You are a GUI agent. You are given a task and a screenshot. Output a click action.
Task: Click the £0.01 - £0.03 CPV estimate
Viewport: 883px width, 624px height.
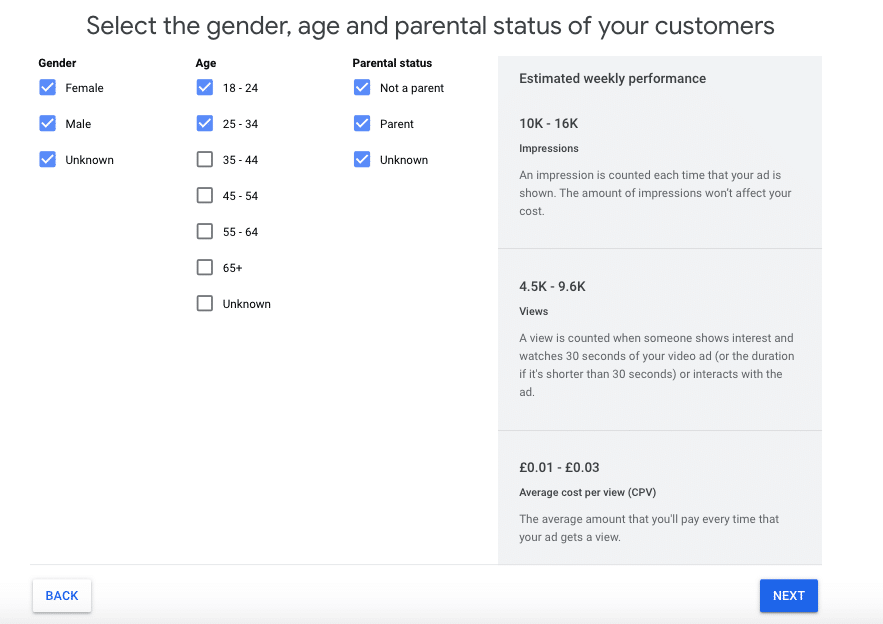(559, 467)
